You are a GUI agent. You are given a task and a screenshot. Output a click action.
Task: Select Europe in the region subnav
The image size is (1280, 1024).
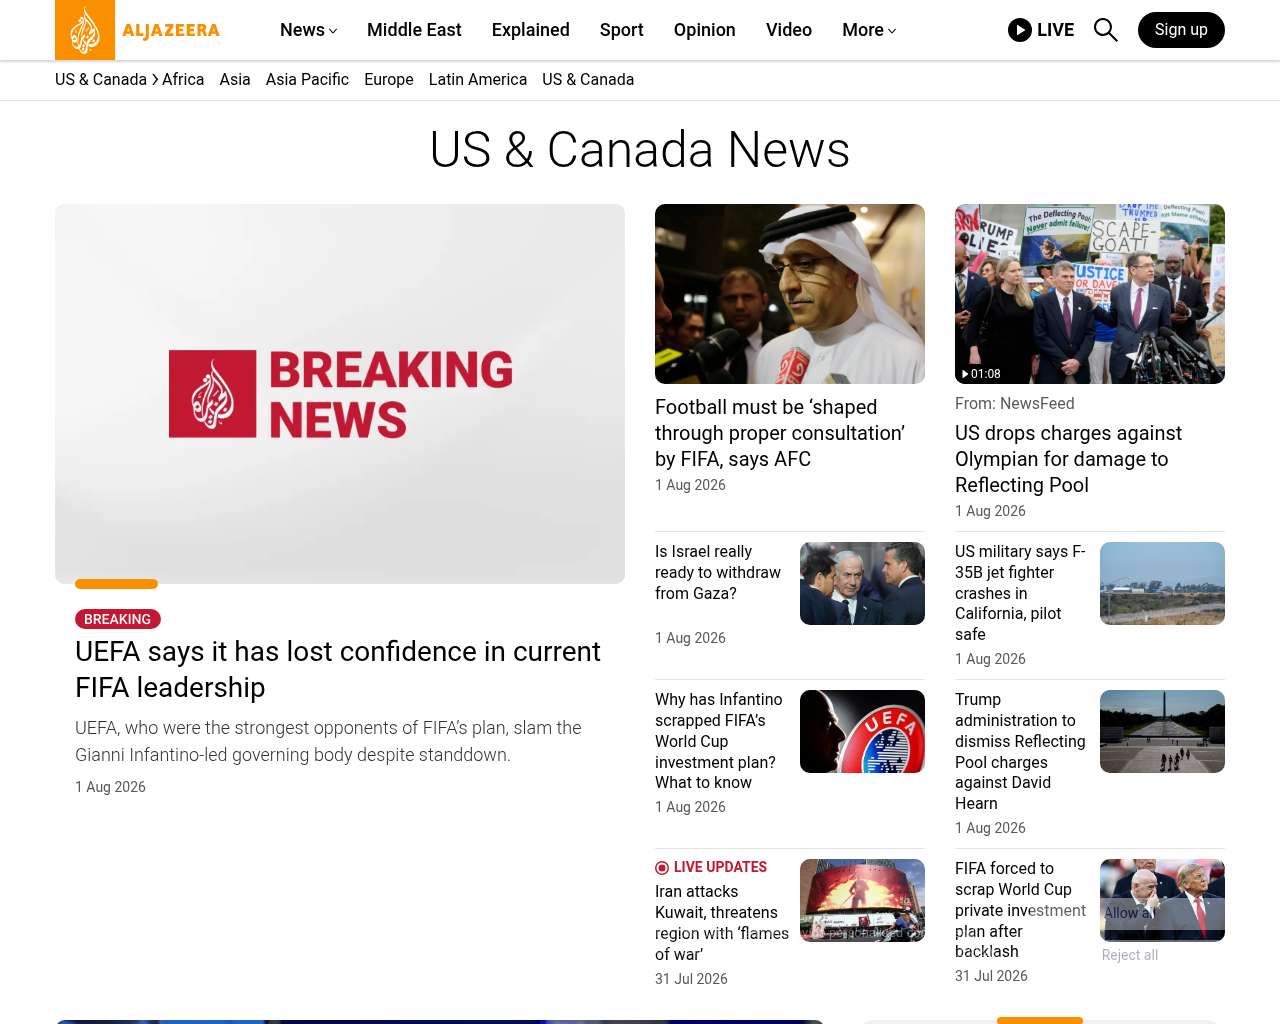point(389,80)
